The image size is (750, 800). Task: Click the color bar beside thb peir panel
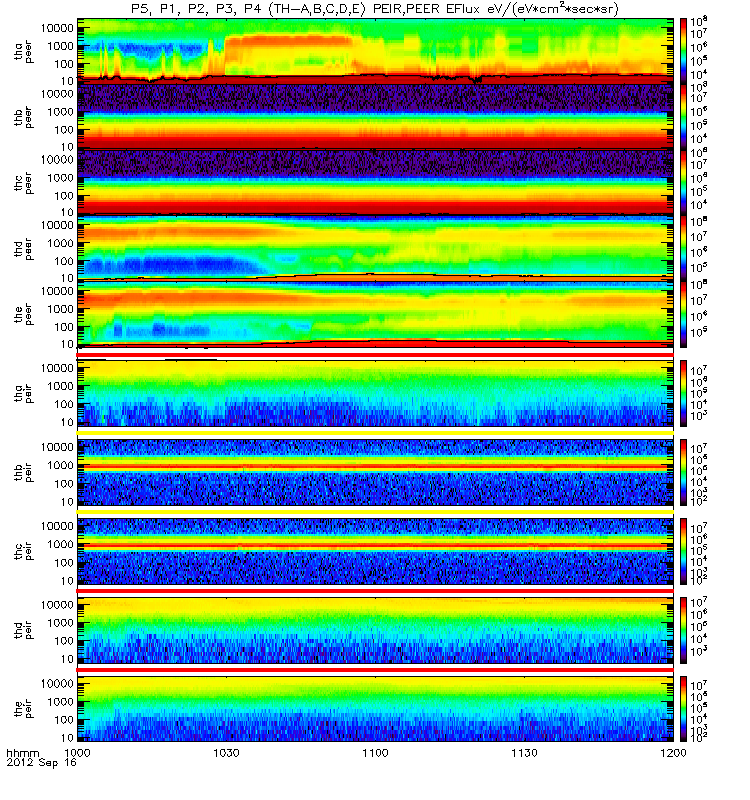(684, 472)
